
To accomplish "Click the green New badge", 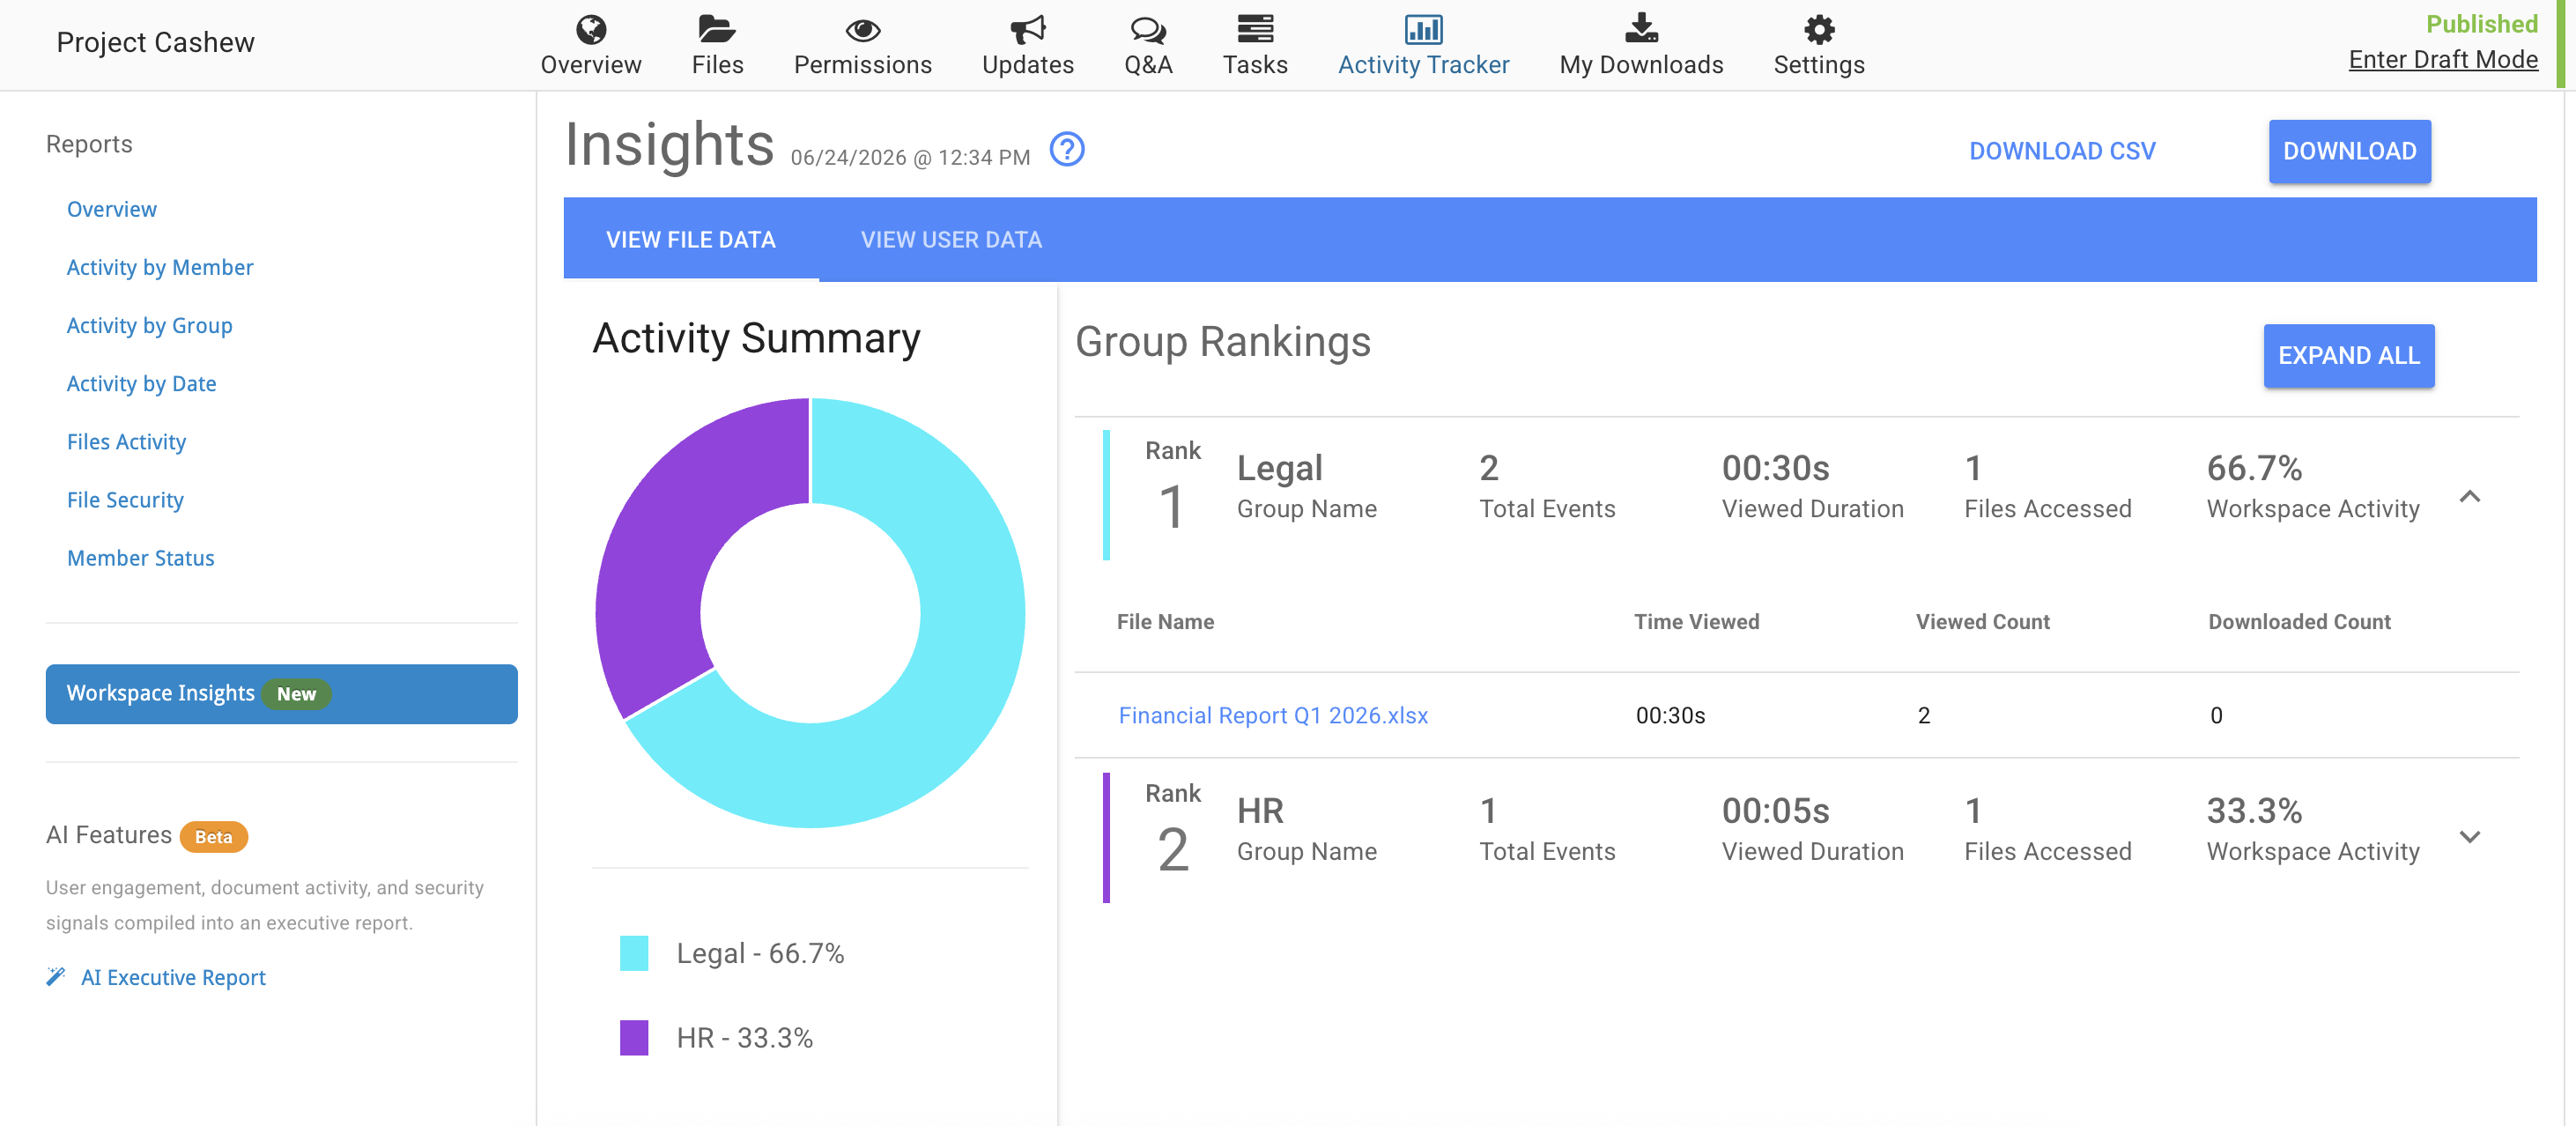I will 296,693.
